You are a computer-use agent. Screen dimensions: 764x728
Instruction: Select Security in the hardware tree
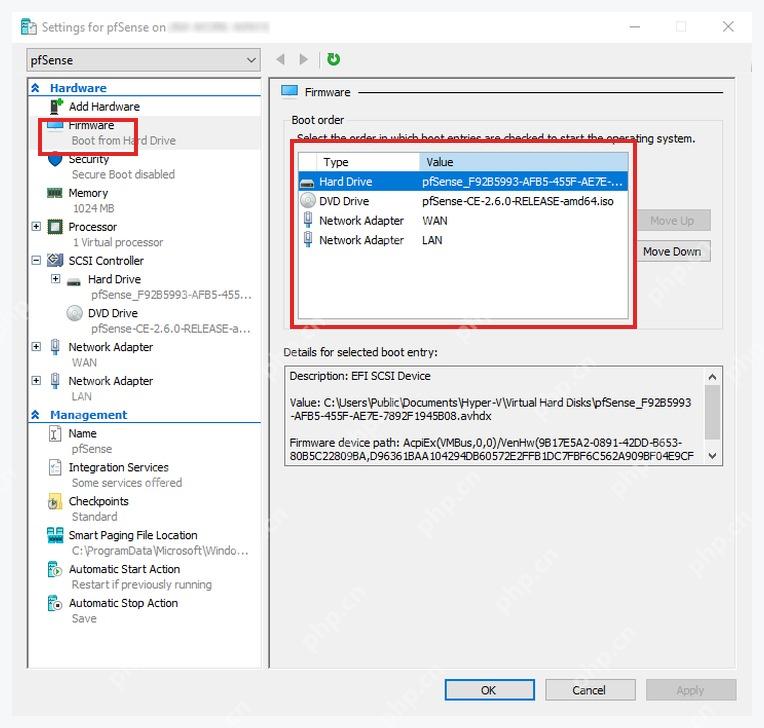[x=89, y=159]
